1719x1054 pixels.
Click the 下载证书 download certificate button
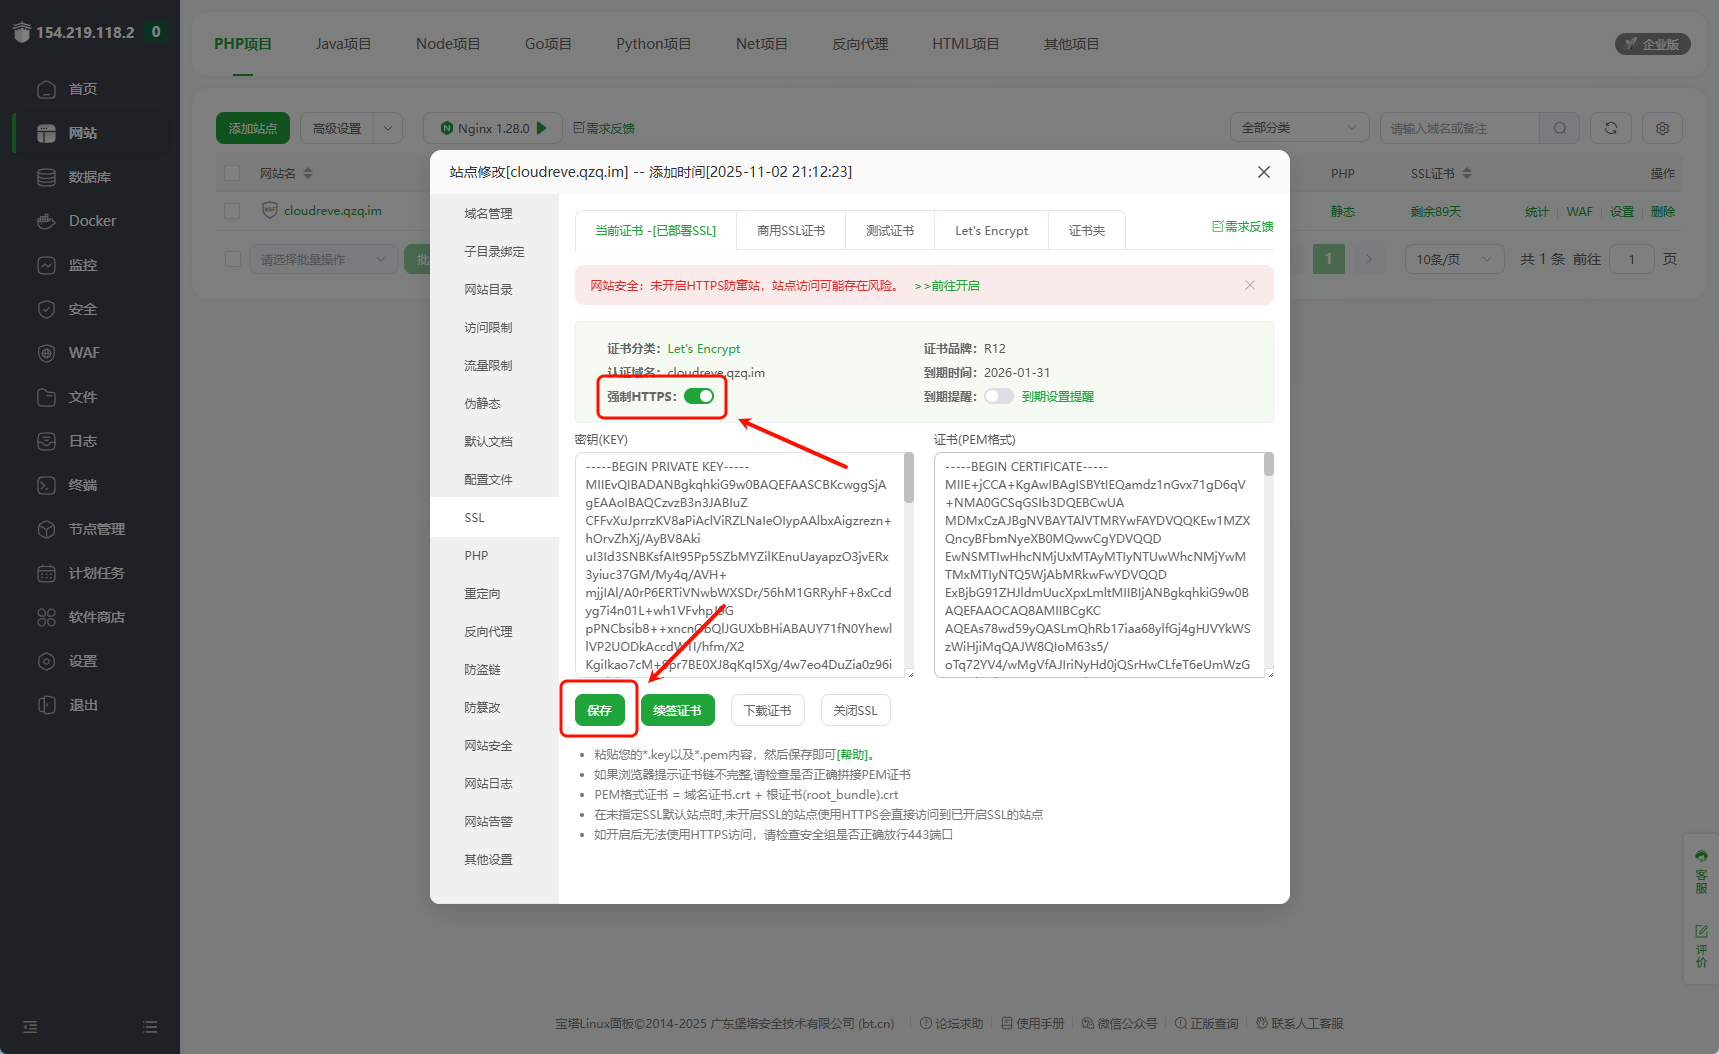767,710
